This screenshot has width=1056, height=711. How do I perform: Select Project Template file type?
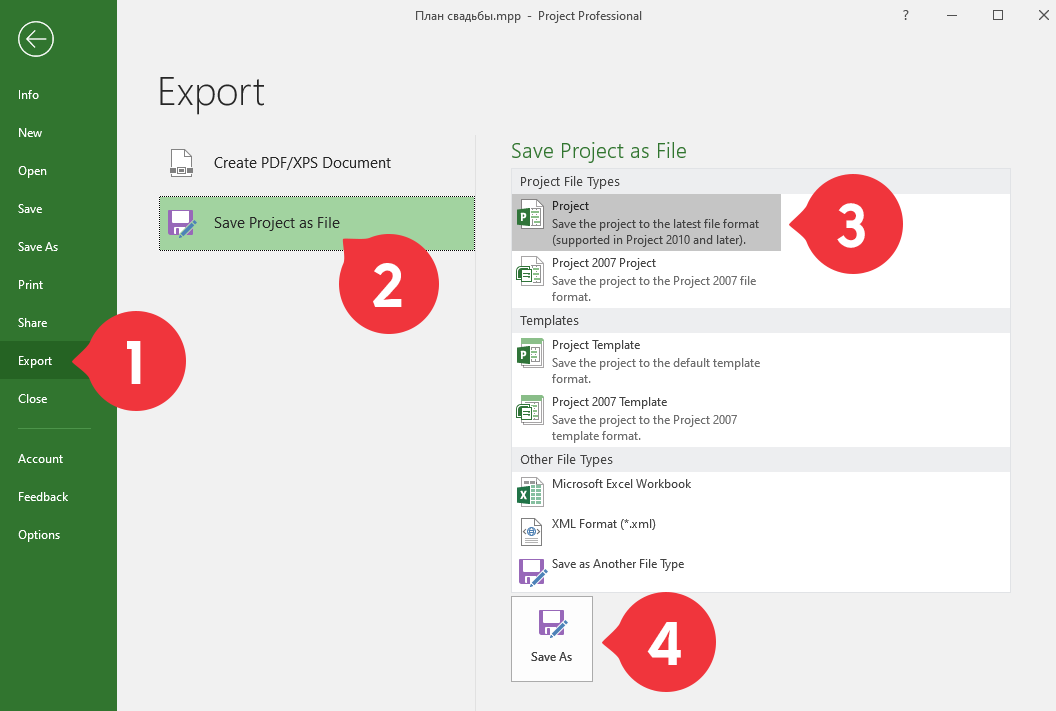(647, 362)
